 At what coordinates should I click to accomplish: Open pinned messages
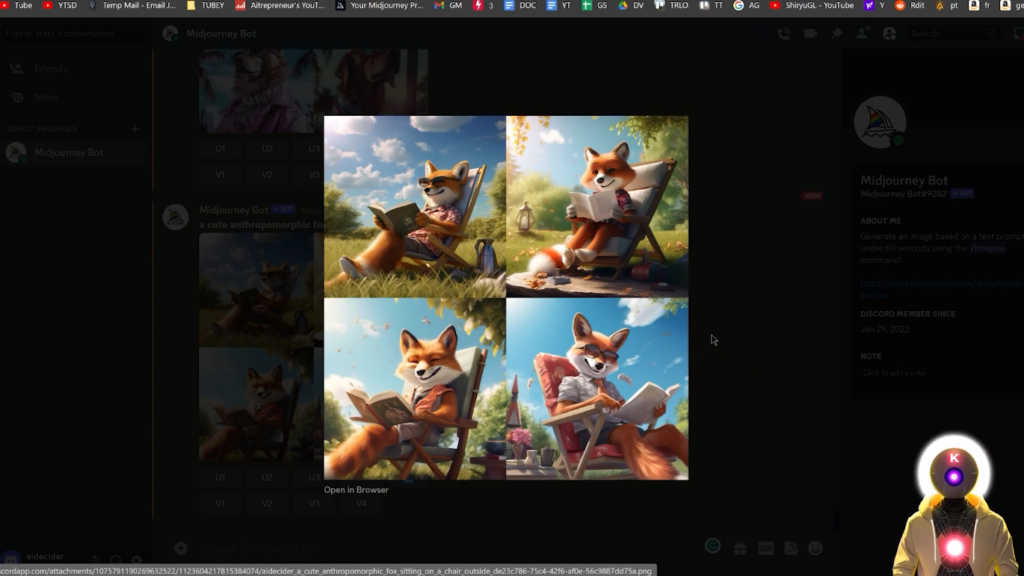(837, 33)
